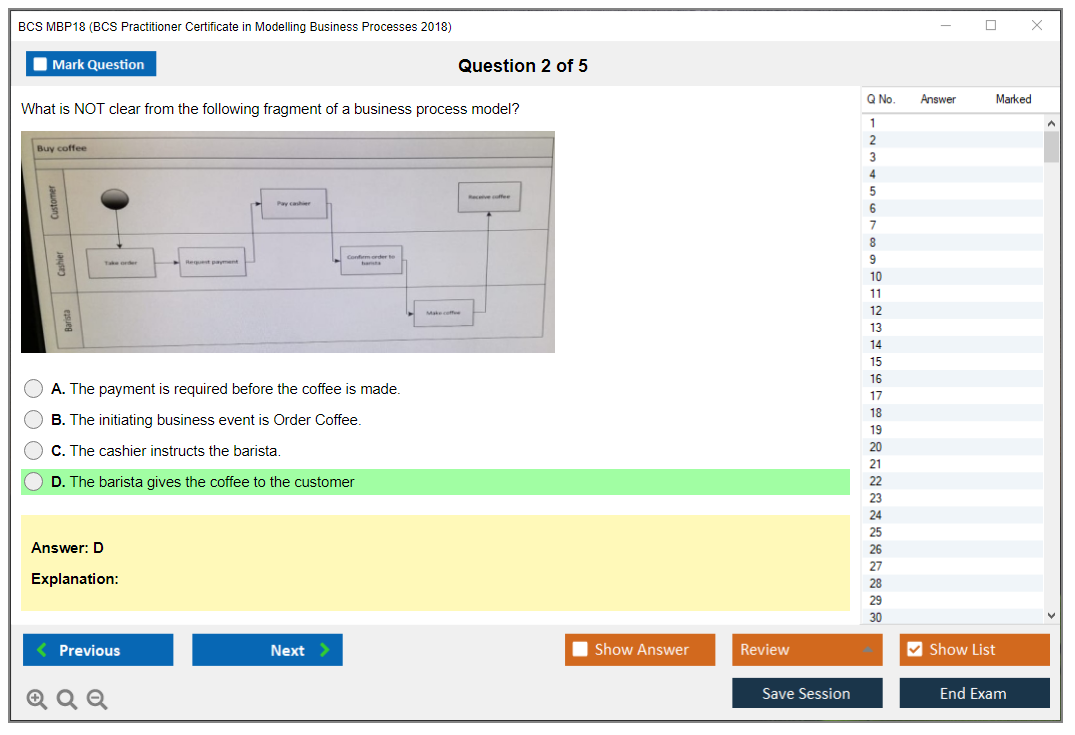Screen dimensions: 1075x735
Task: Toggle the Show Answer checkbox
Action: tap(581, 650)
